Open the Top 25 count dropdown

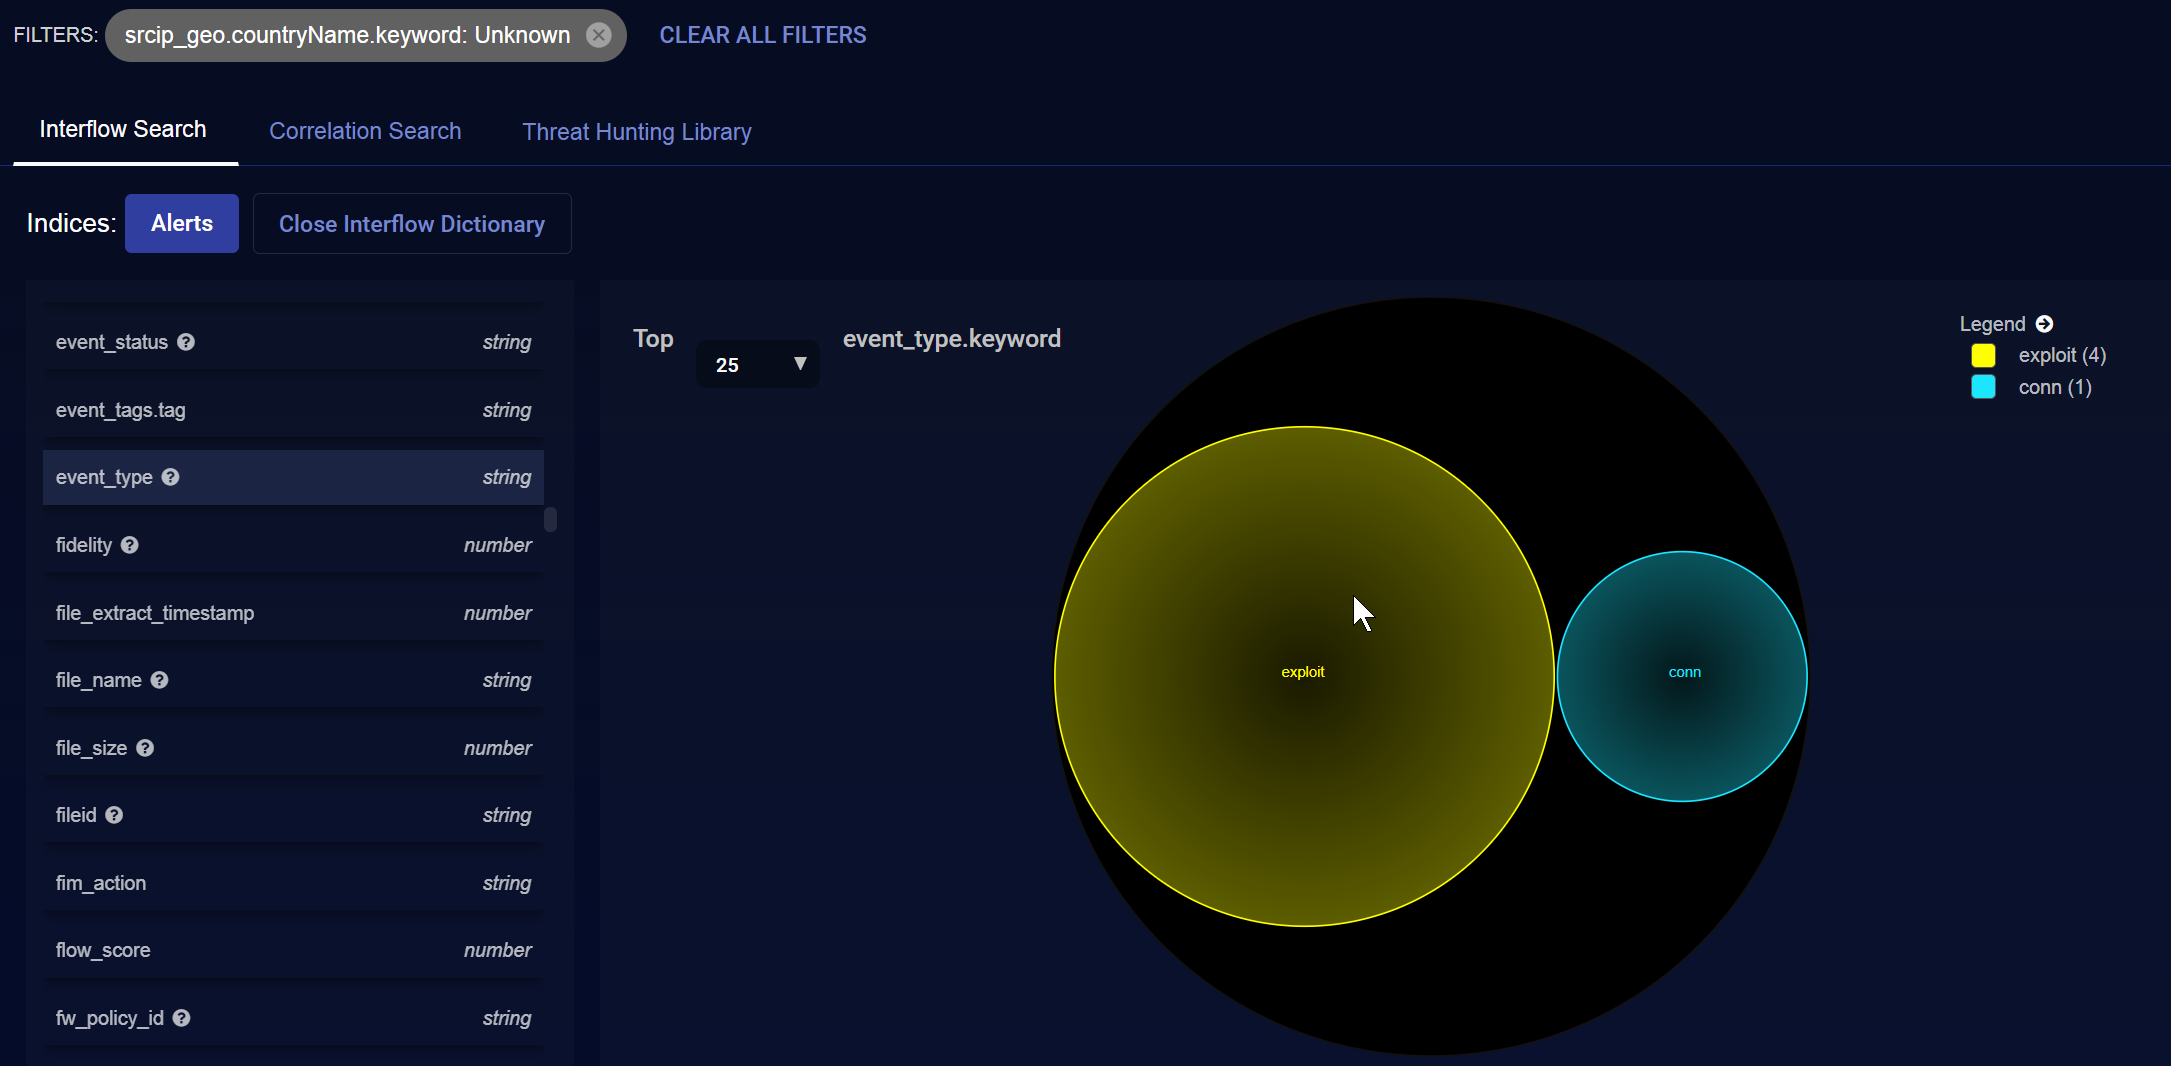(758, 365)
